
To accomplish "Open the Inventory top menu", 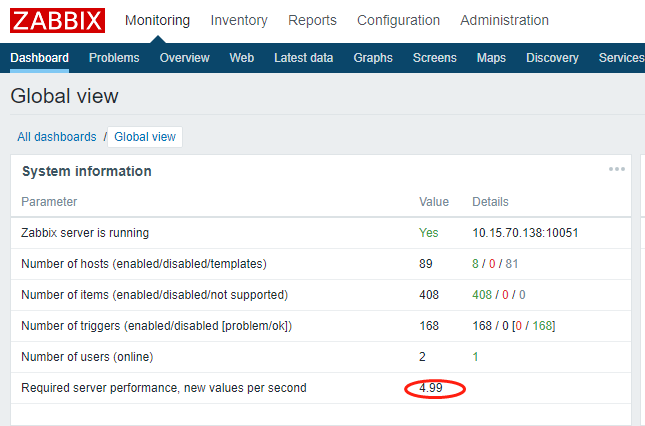I will pyautogui.click(x=239, y=20).
